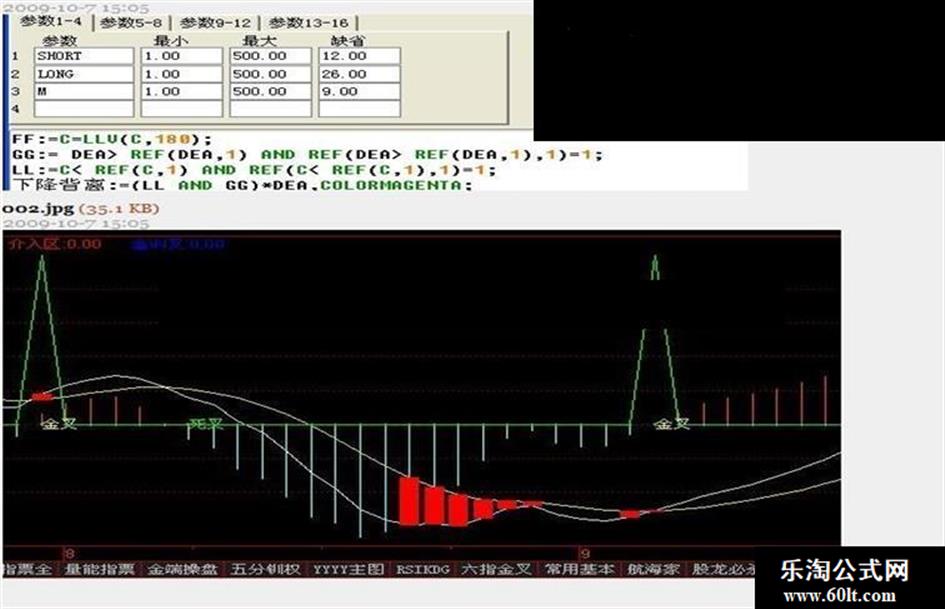Viewport: 945px width, 609px height.
Task: Click the column header 缺省
Action: tap(348, 40)
